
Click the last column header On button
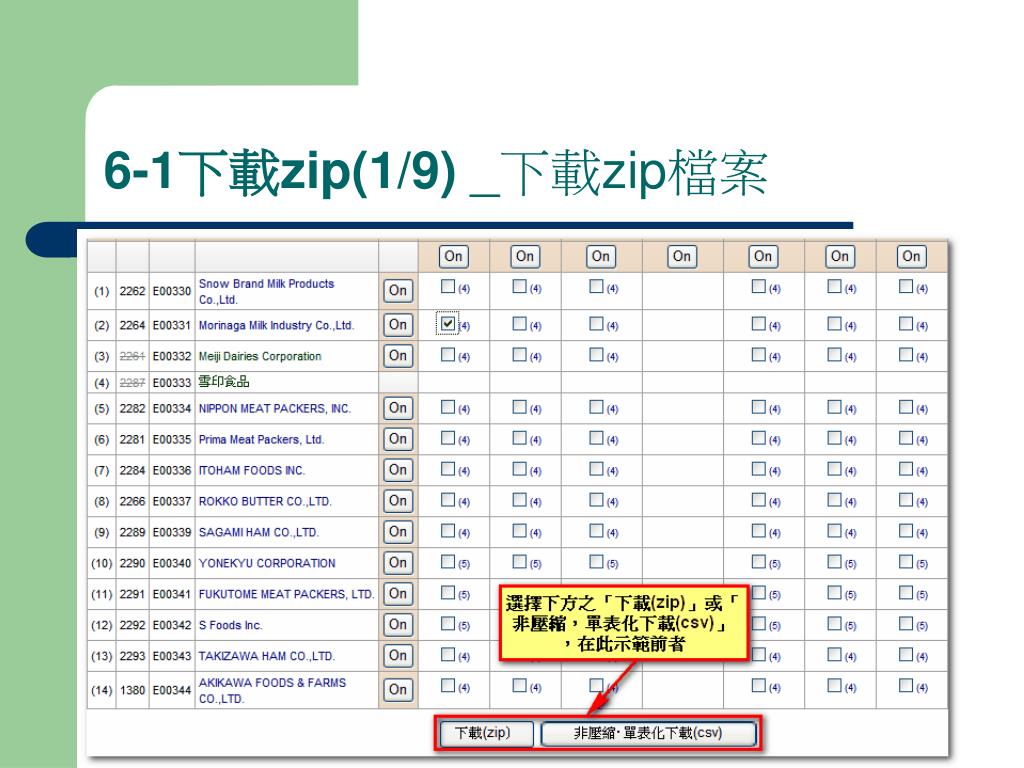911,256
